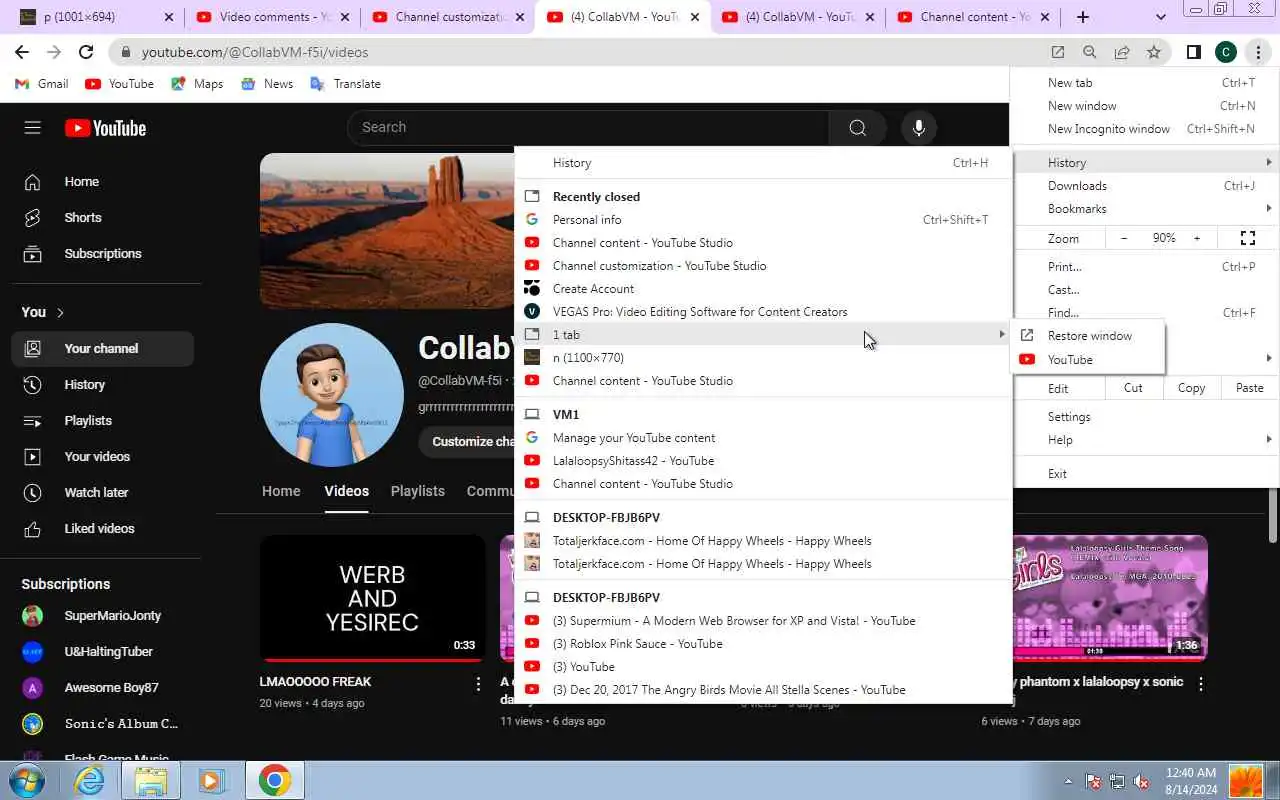
Task: Click the share page icon in the address bar
Action: pos(1121,52)
